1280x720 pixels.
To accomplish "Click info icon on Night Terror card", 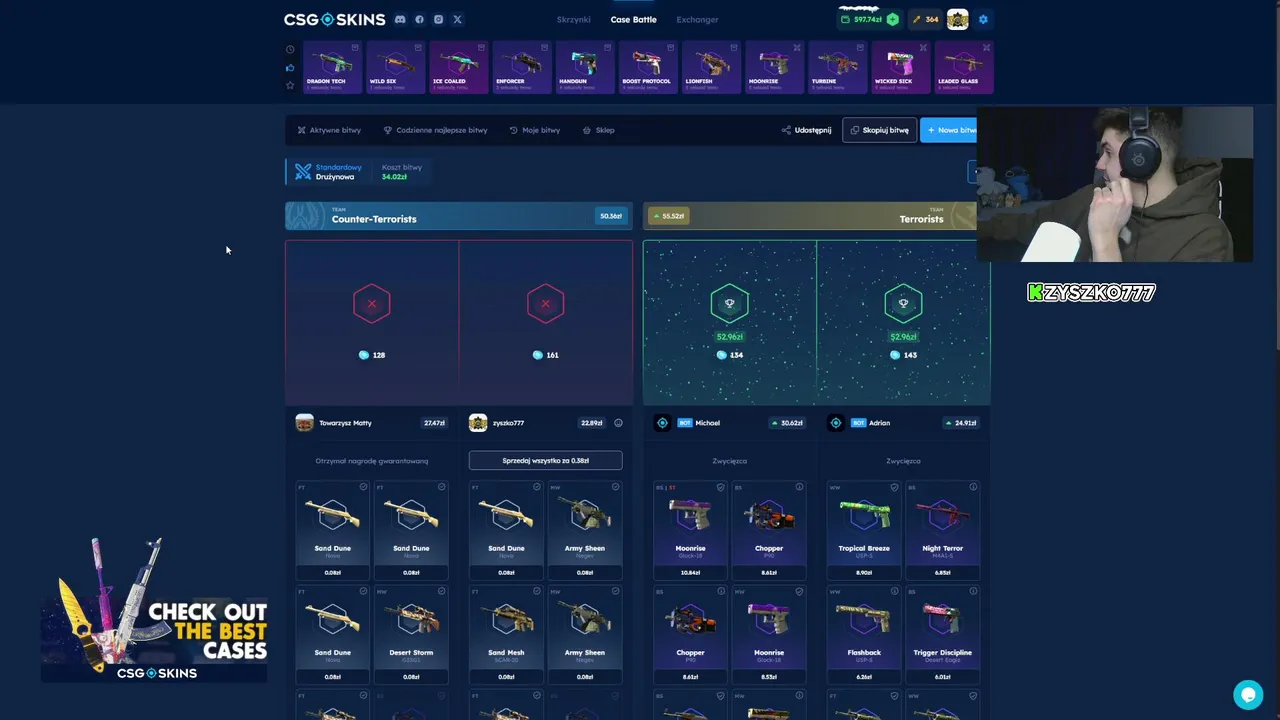I will (972, 487).
